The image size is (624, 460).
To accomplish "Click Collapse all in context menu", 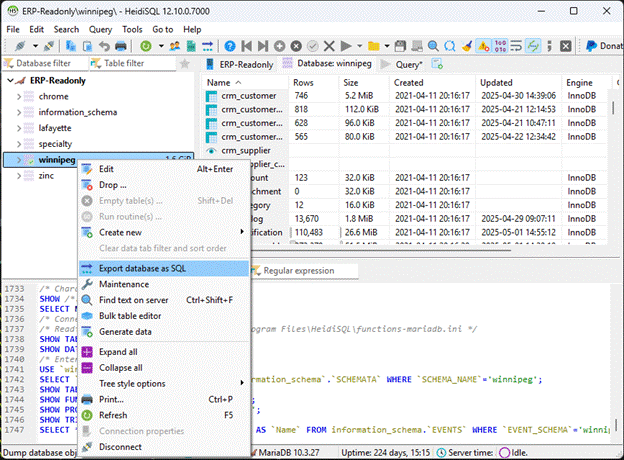I will click(x=164, y=368).
